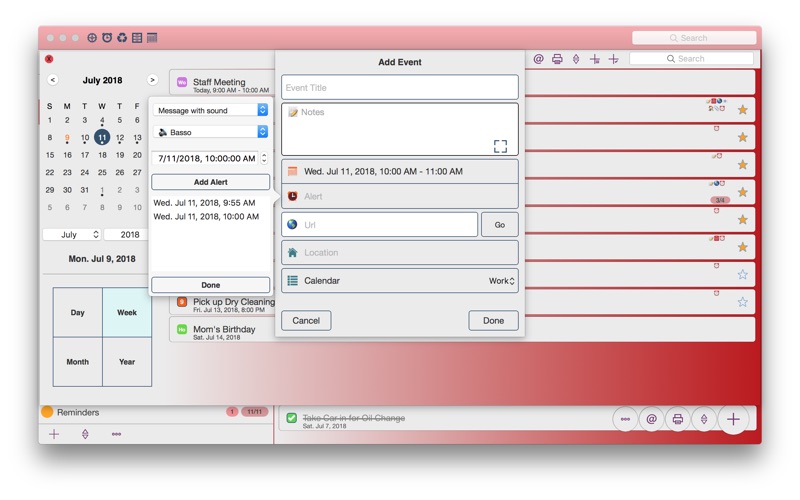The image size is (800, 500).
Task: Go to next month with > button
Action: [x=152, y=80]
